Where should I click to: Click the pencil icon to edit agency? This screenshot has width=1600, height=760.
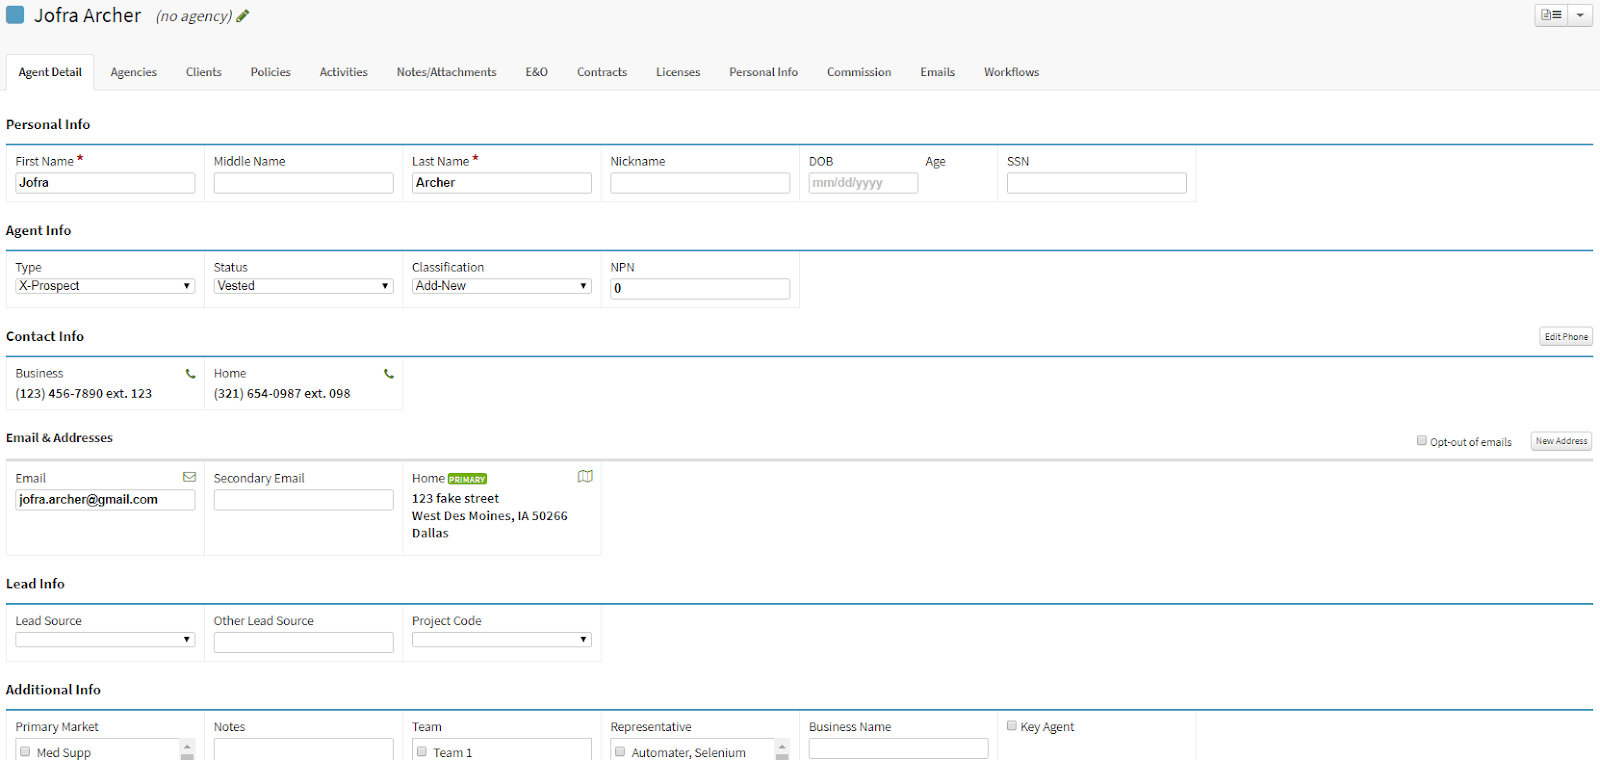pos(243,16)
